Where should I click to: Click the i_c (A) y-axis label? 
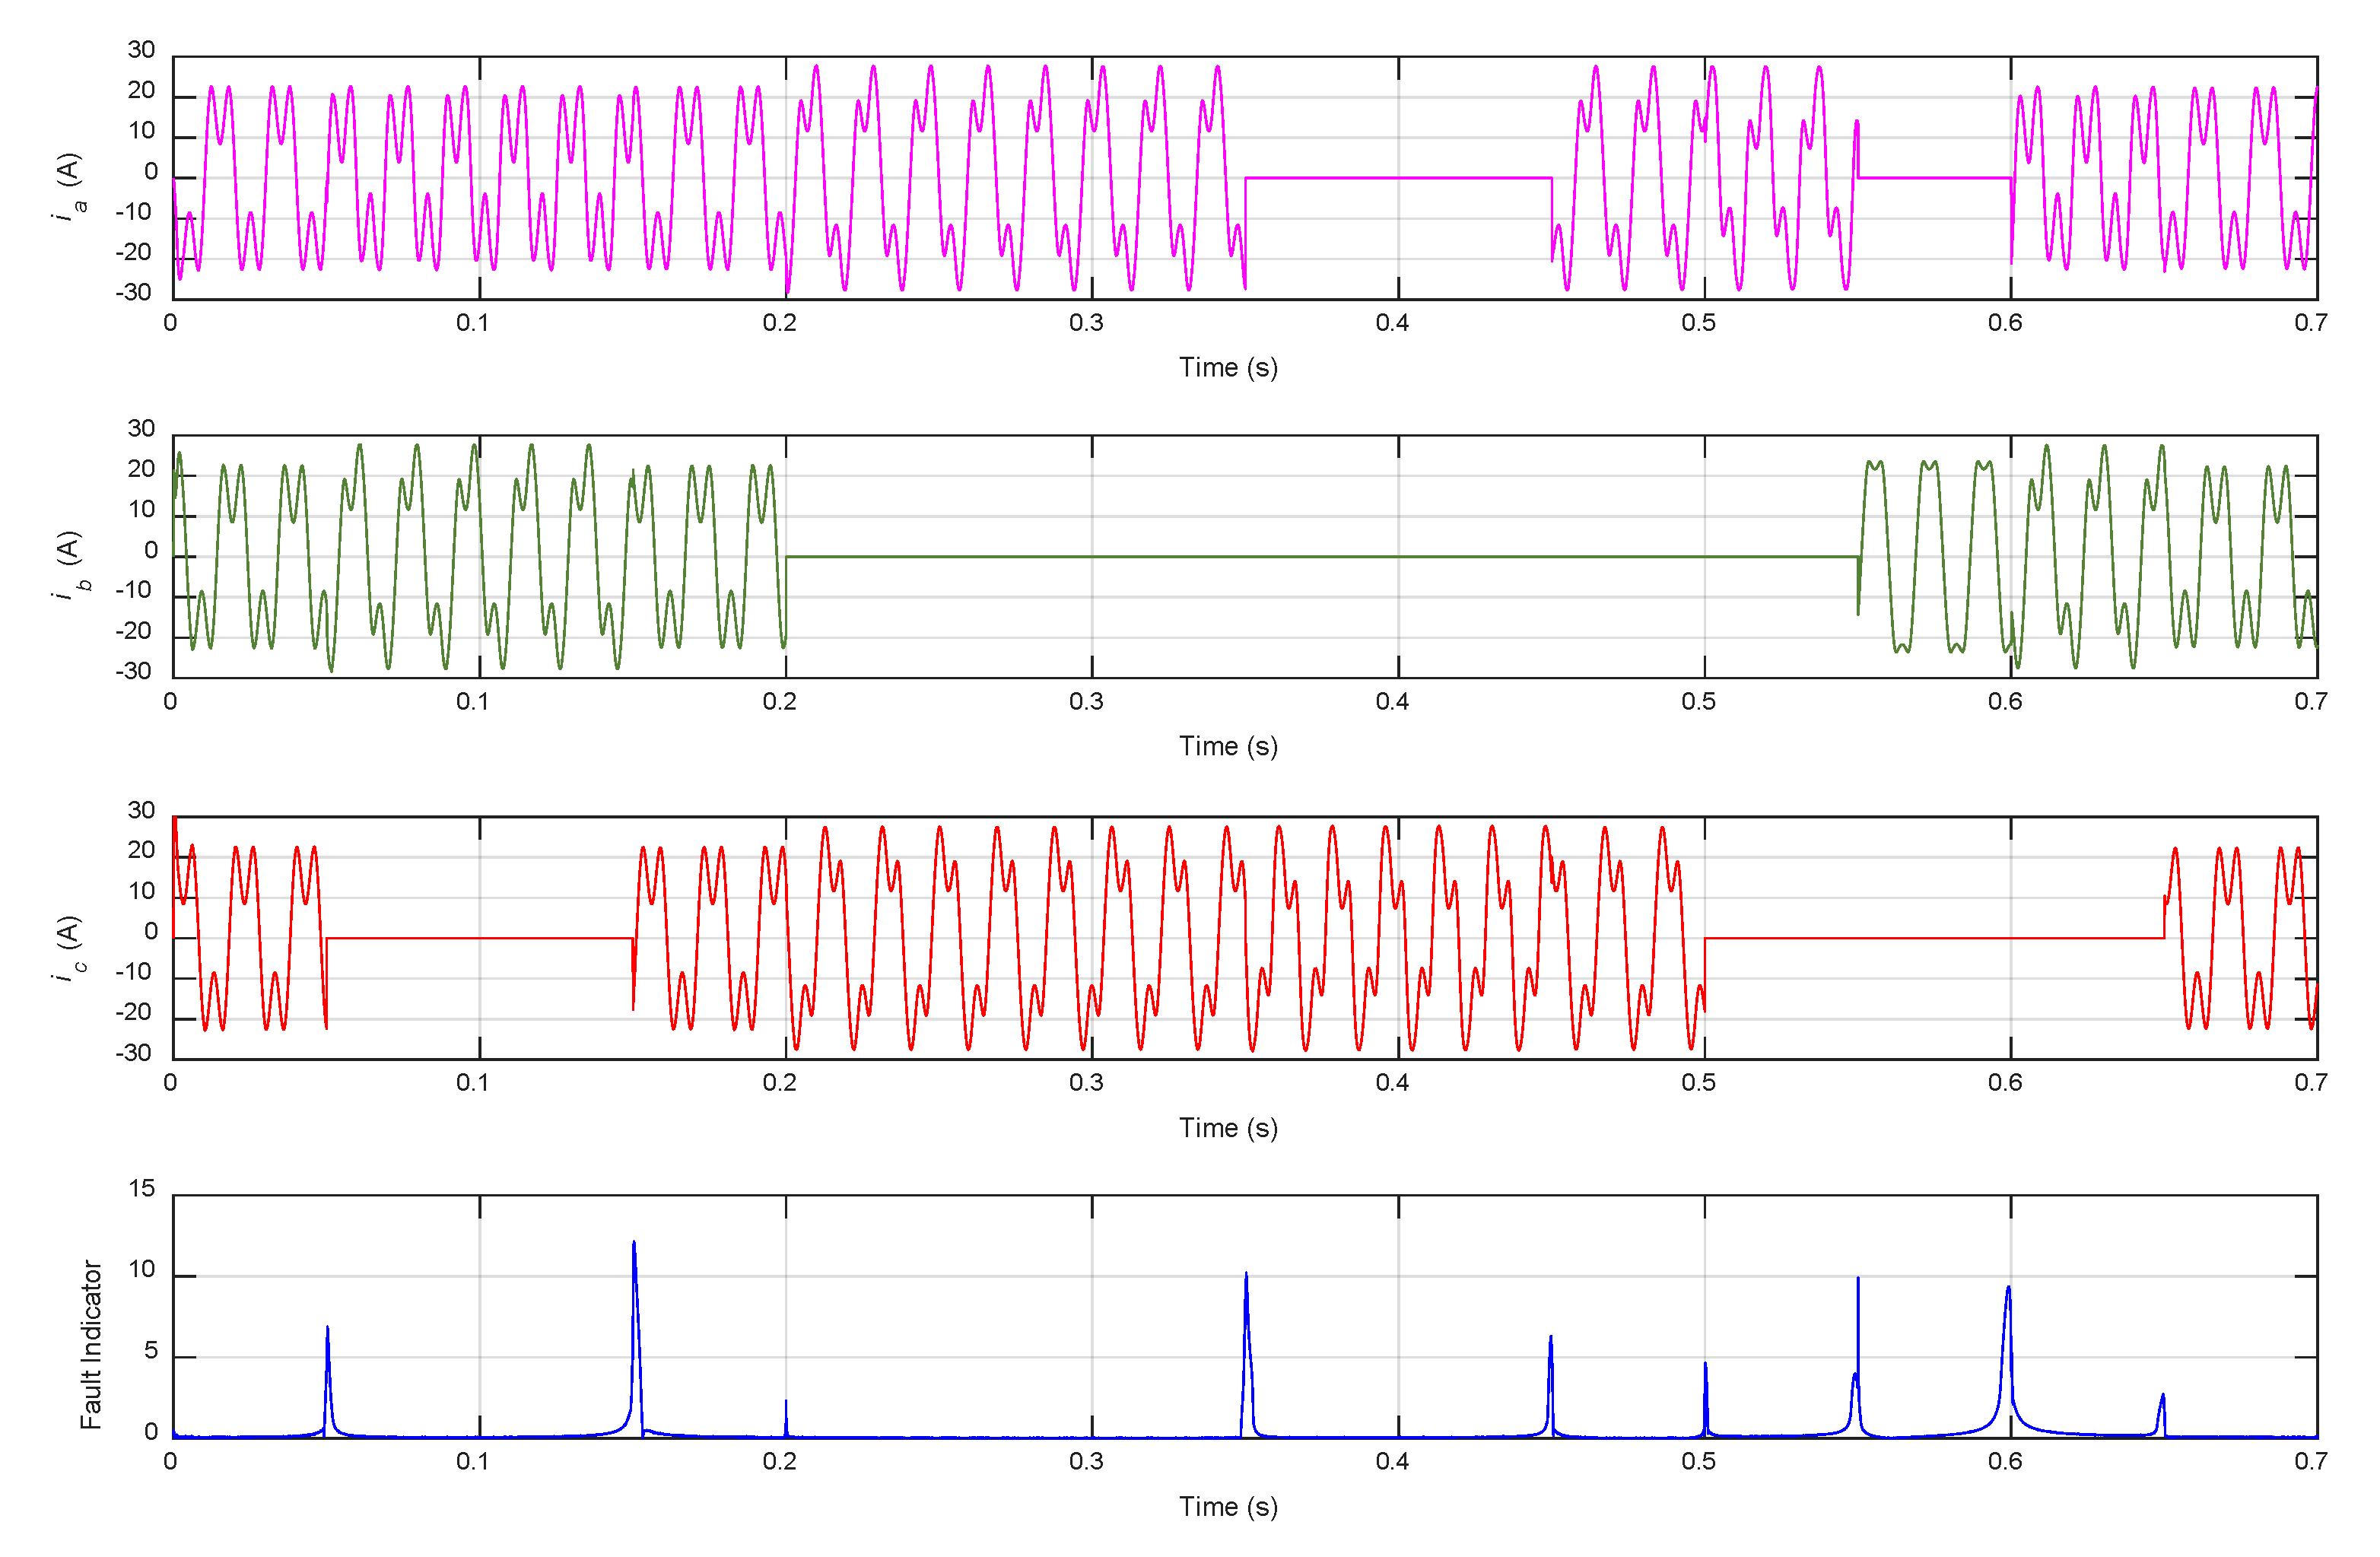(68, 946)
